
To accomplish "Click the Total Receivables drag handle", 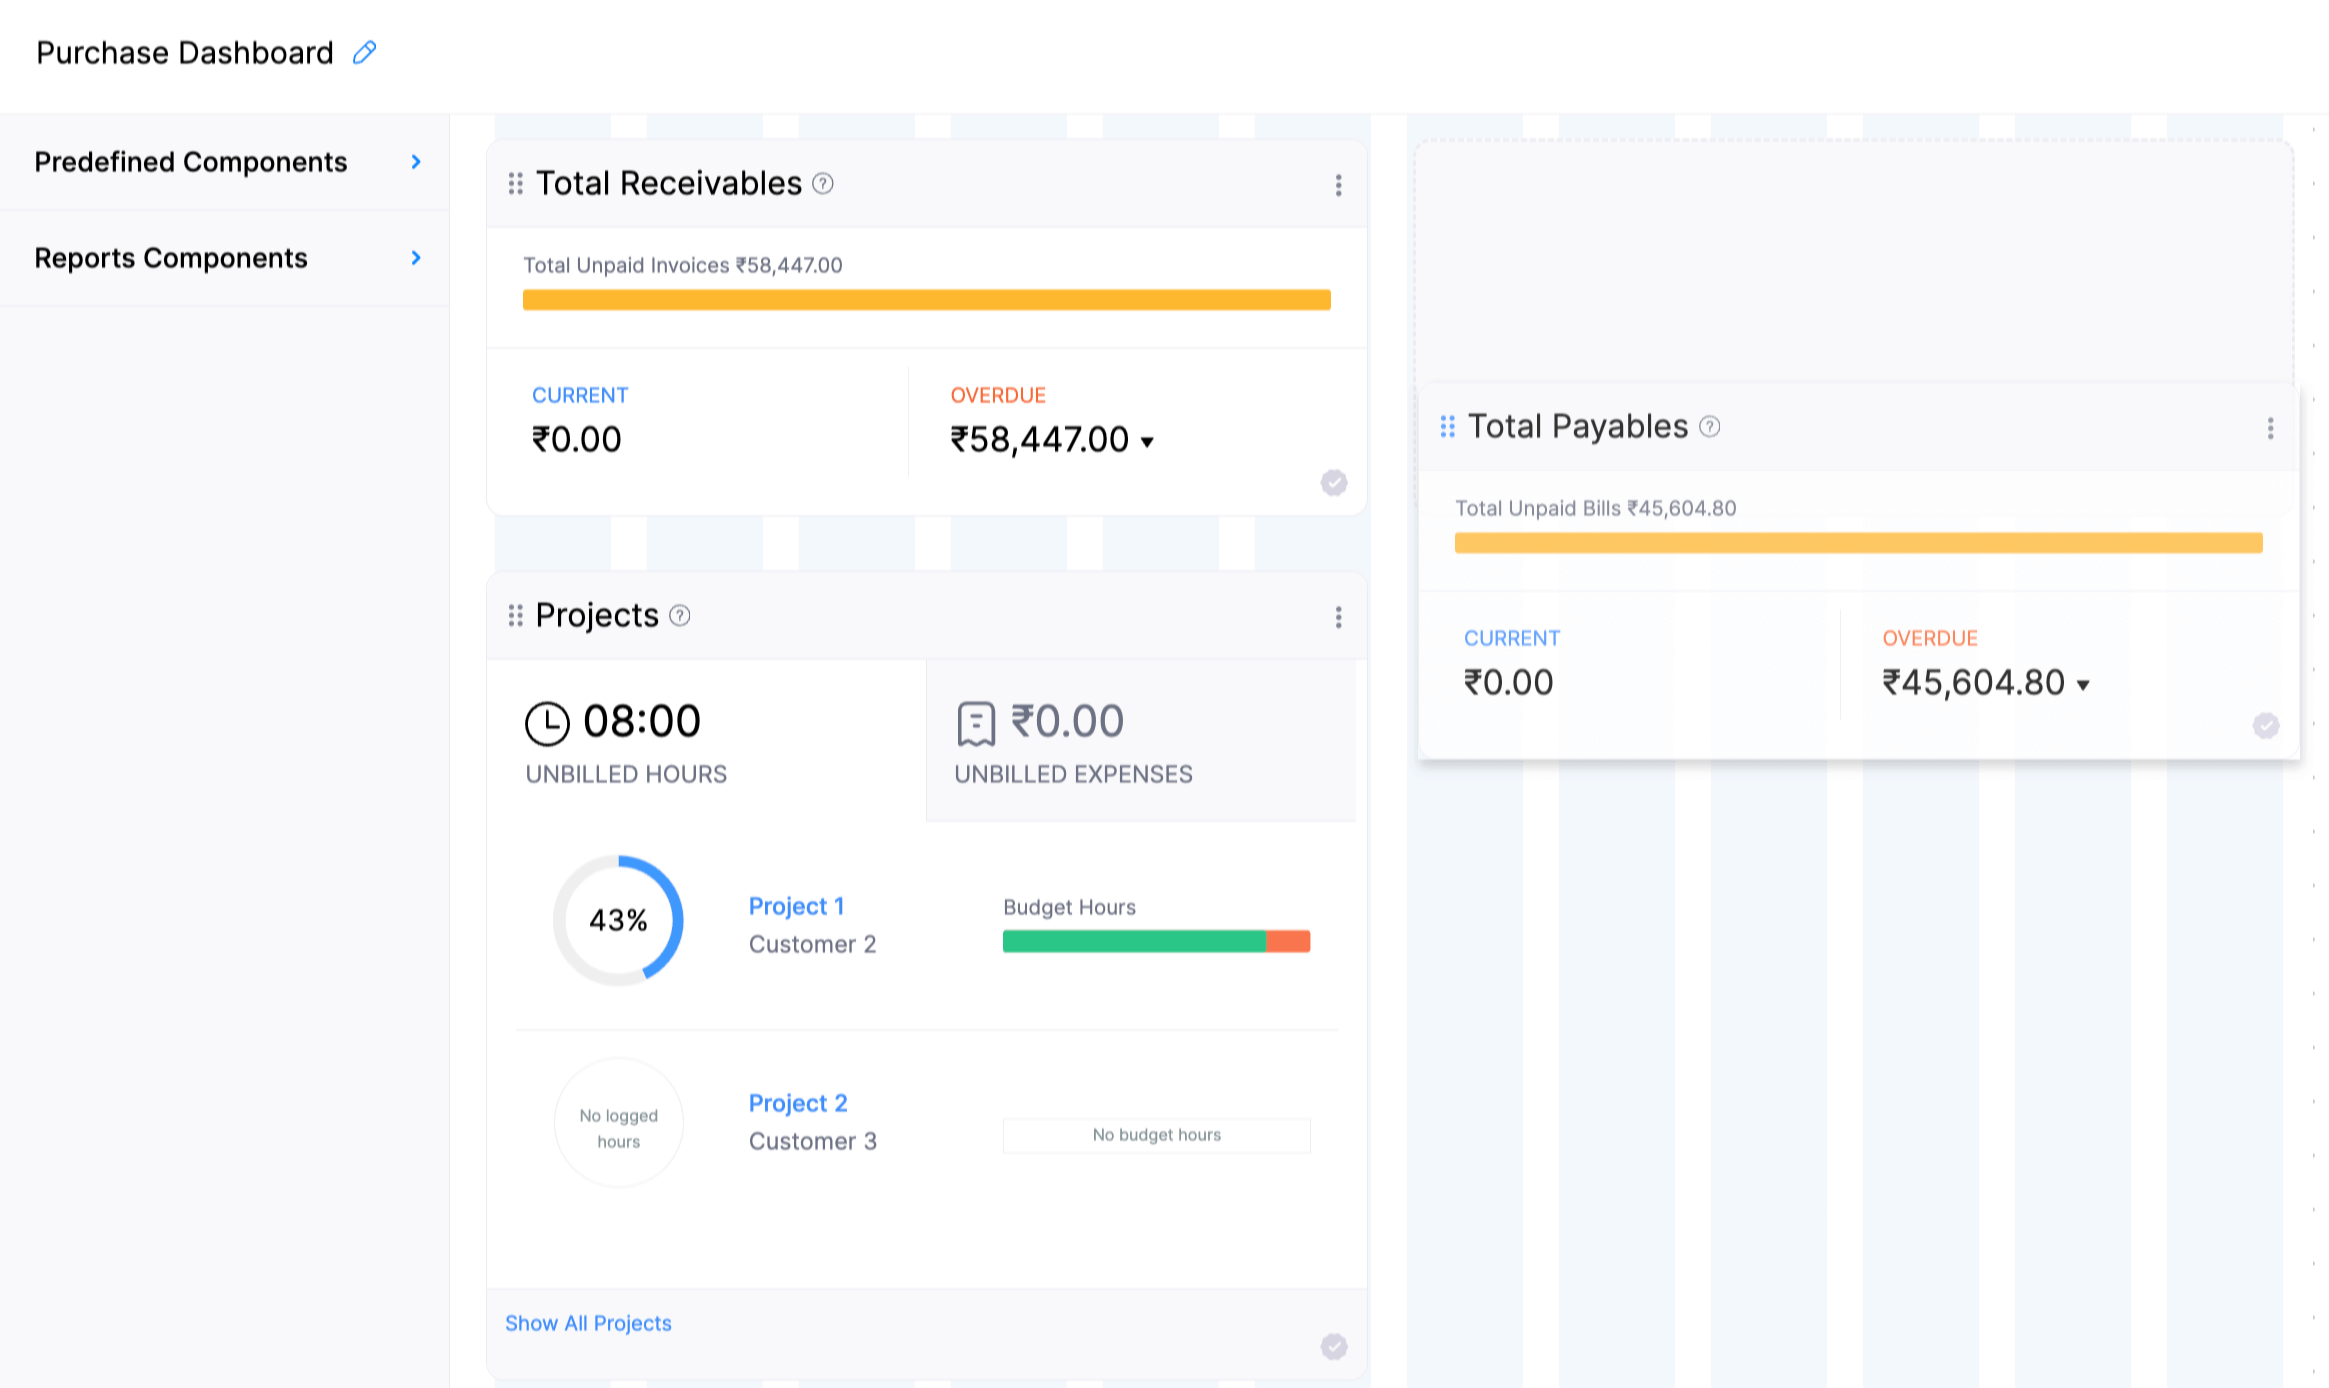I will click(x=515, y=183).
